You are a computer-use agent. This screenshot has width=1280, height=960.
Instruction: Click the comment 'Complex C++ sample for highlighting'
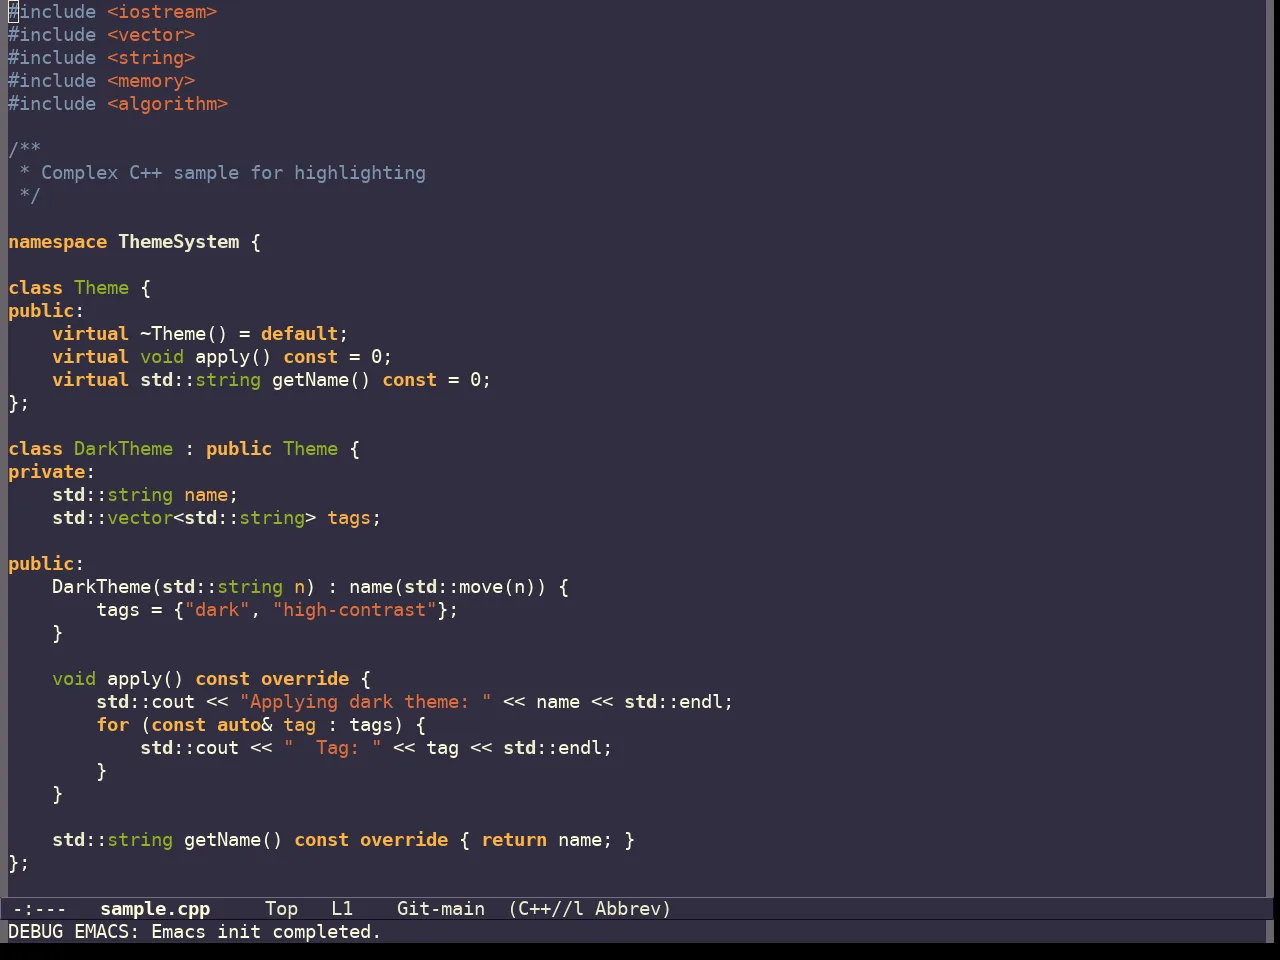click(233, 173)
